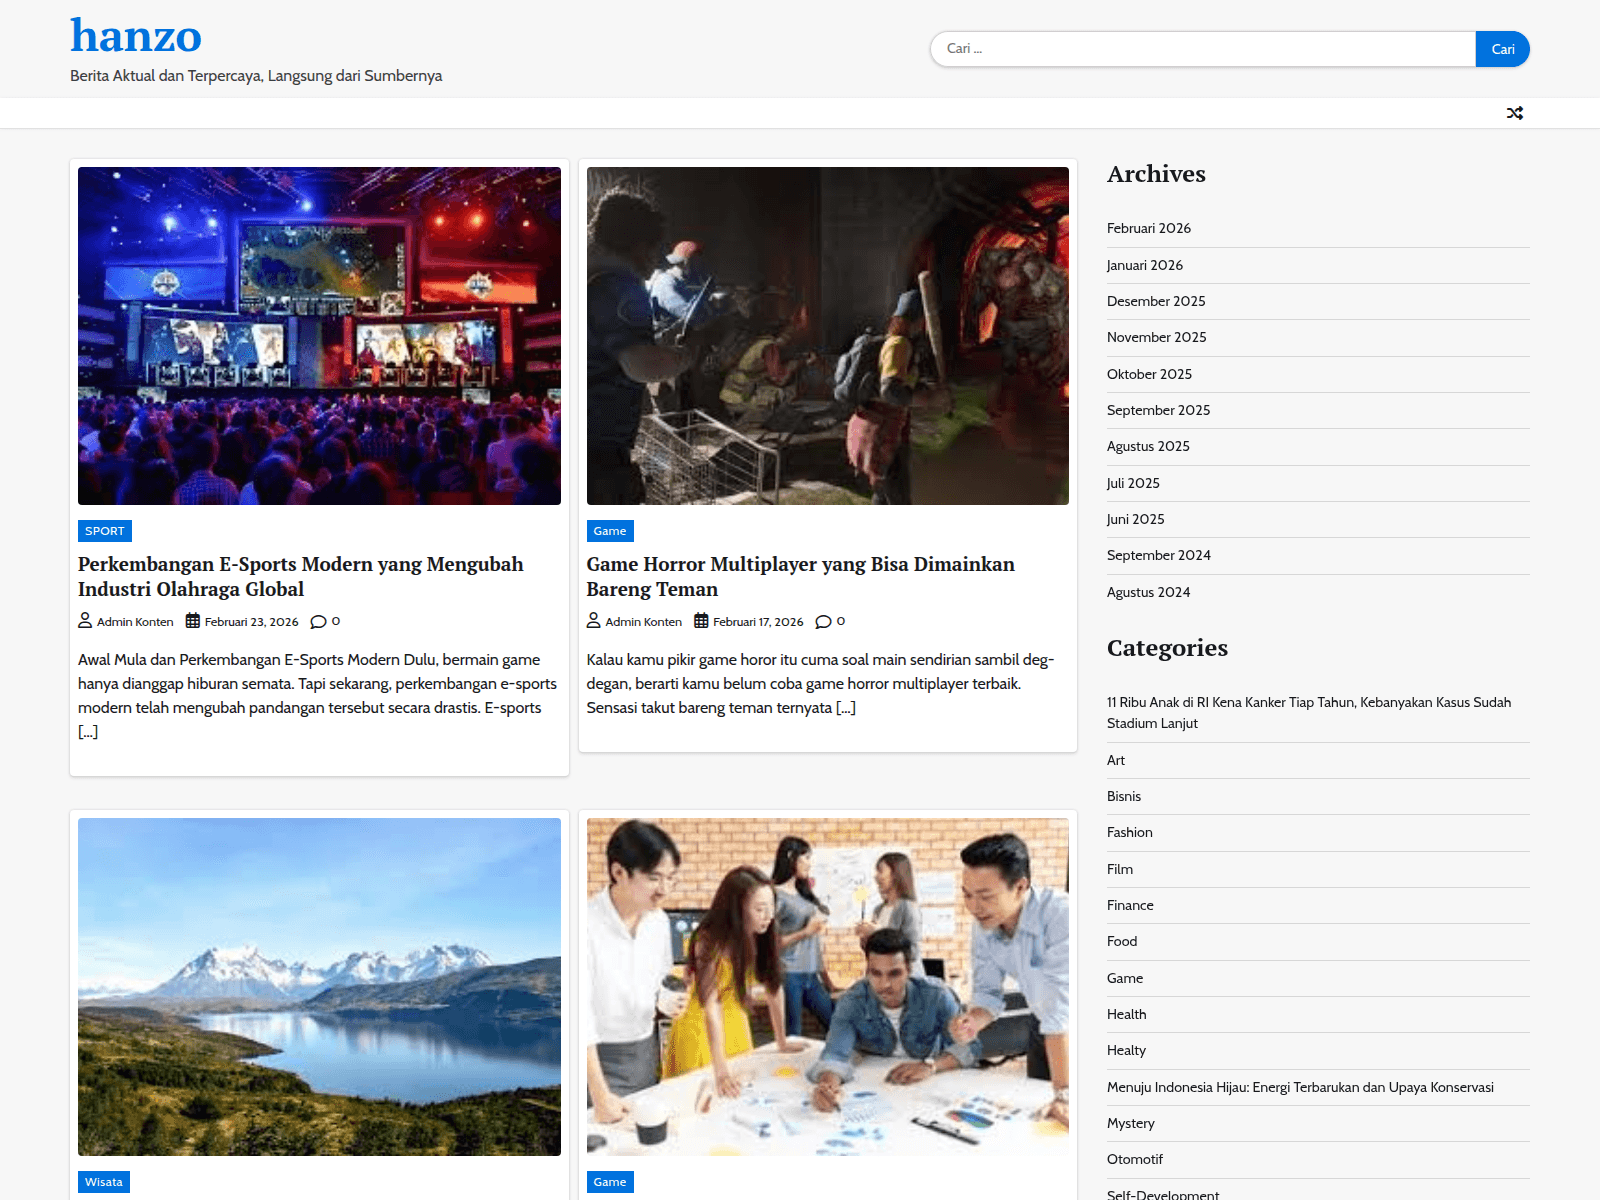The width and height of the screenshot is (1600, 1200).
Task: Click the hanzo site logo
Action: 136,36
